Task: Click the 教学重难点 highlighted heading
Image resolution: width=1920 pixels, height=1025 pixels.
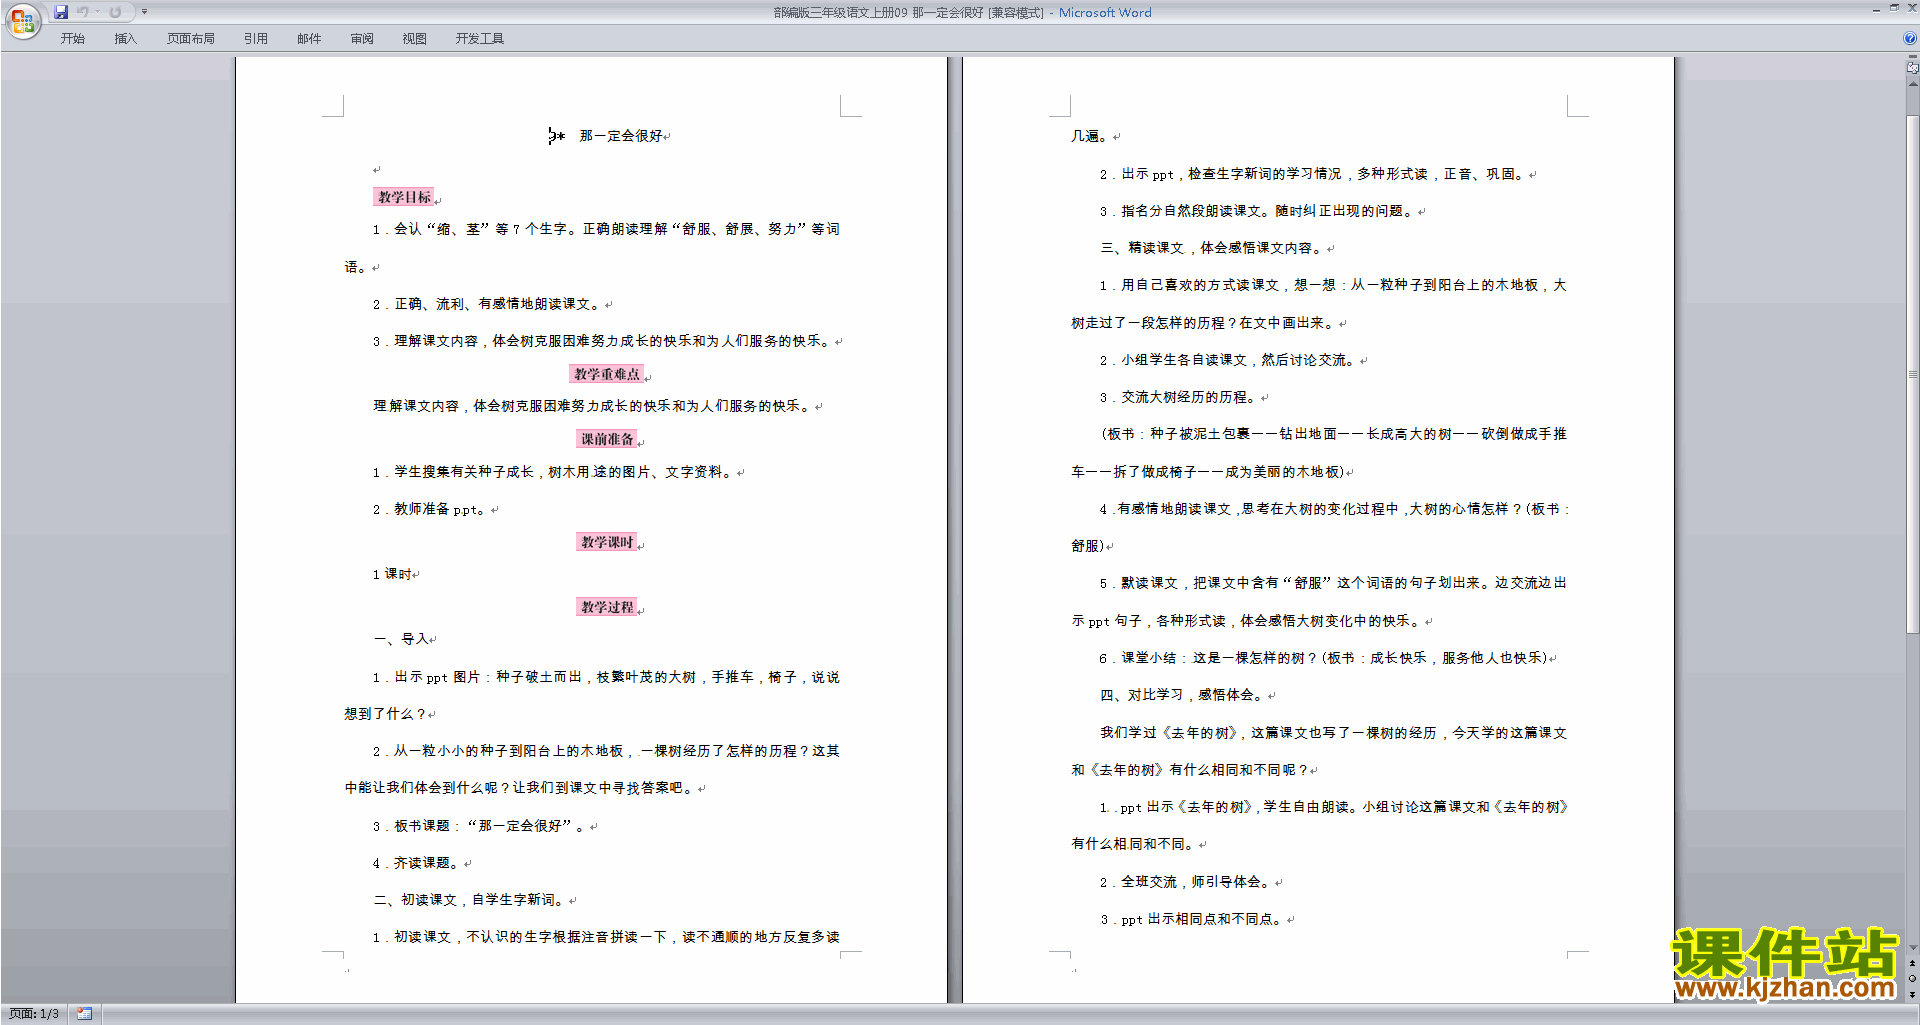Action: 607,374
